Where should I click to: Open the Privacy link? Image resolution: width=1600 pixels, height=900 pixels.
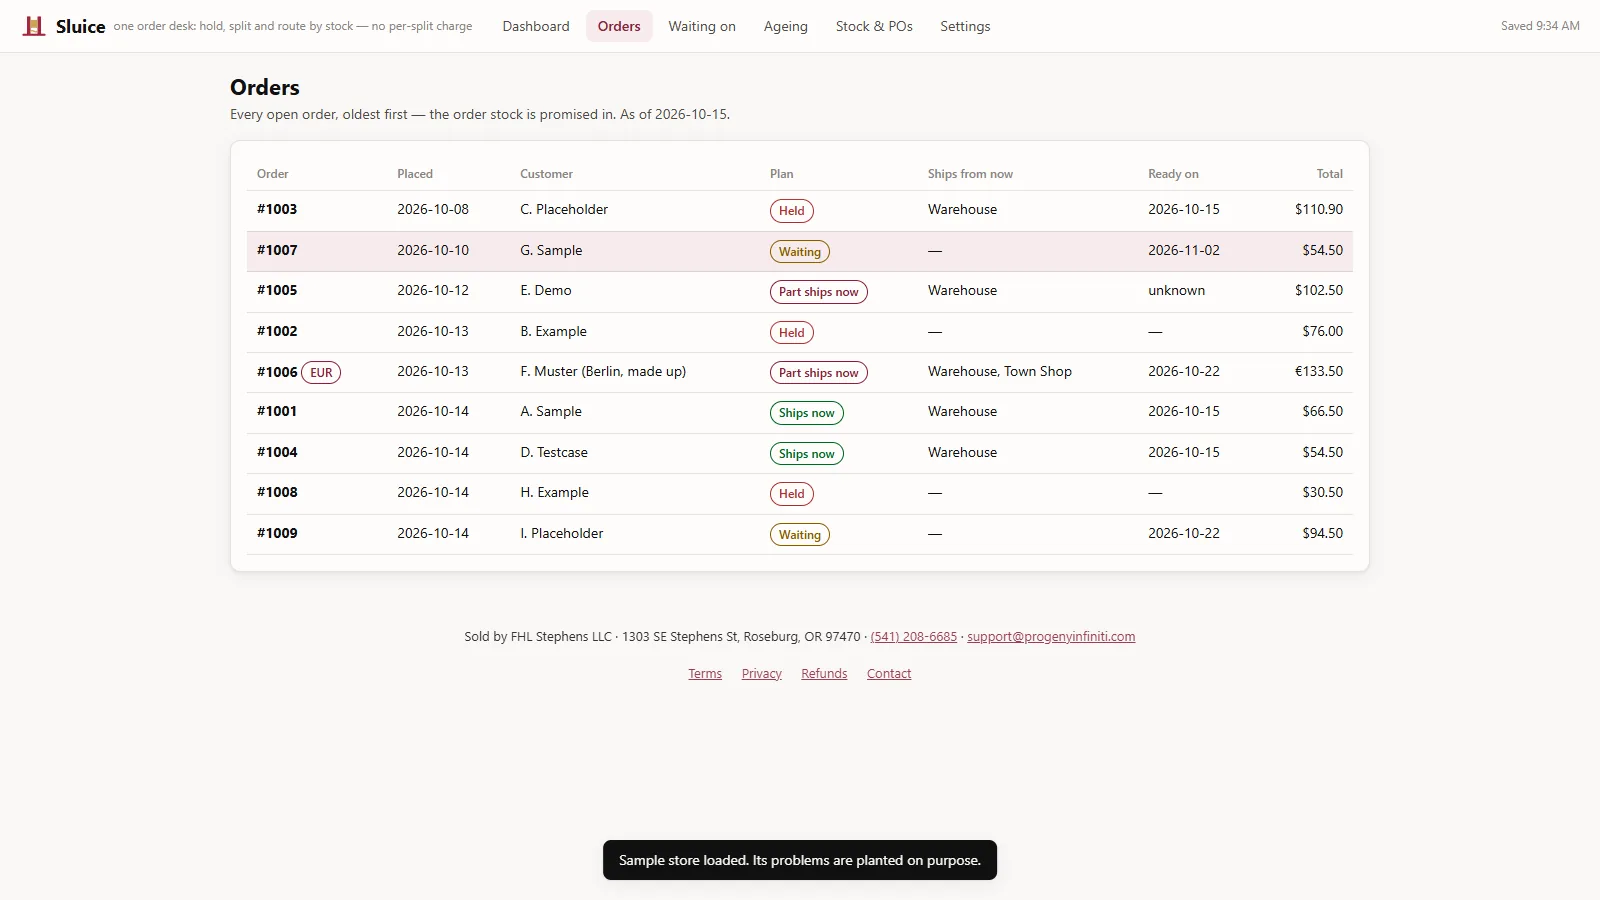click(x=762, y=674)
